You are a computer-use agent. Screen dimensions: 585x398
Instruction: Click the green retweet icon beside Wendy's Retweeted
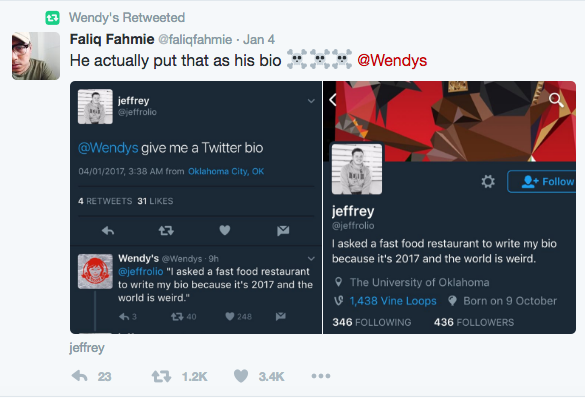[x=52, y=18]
